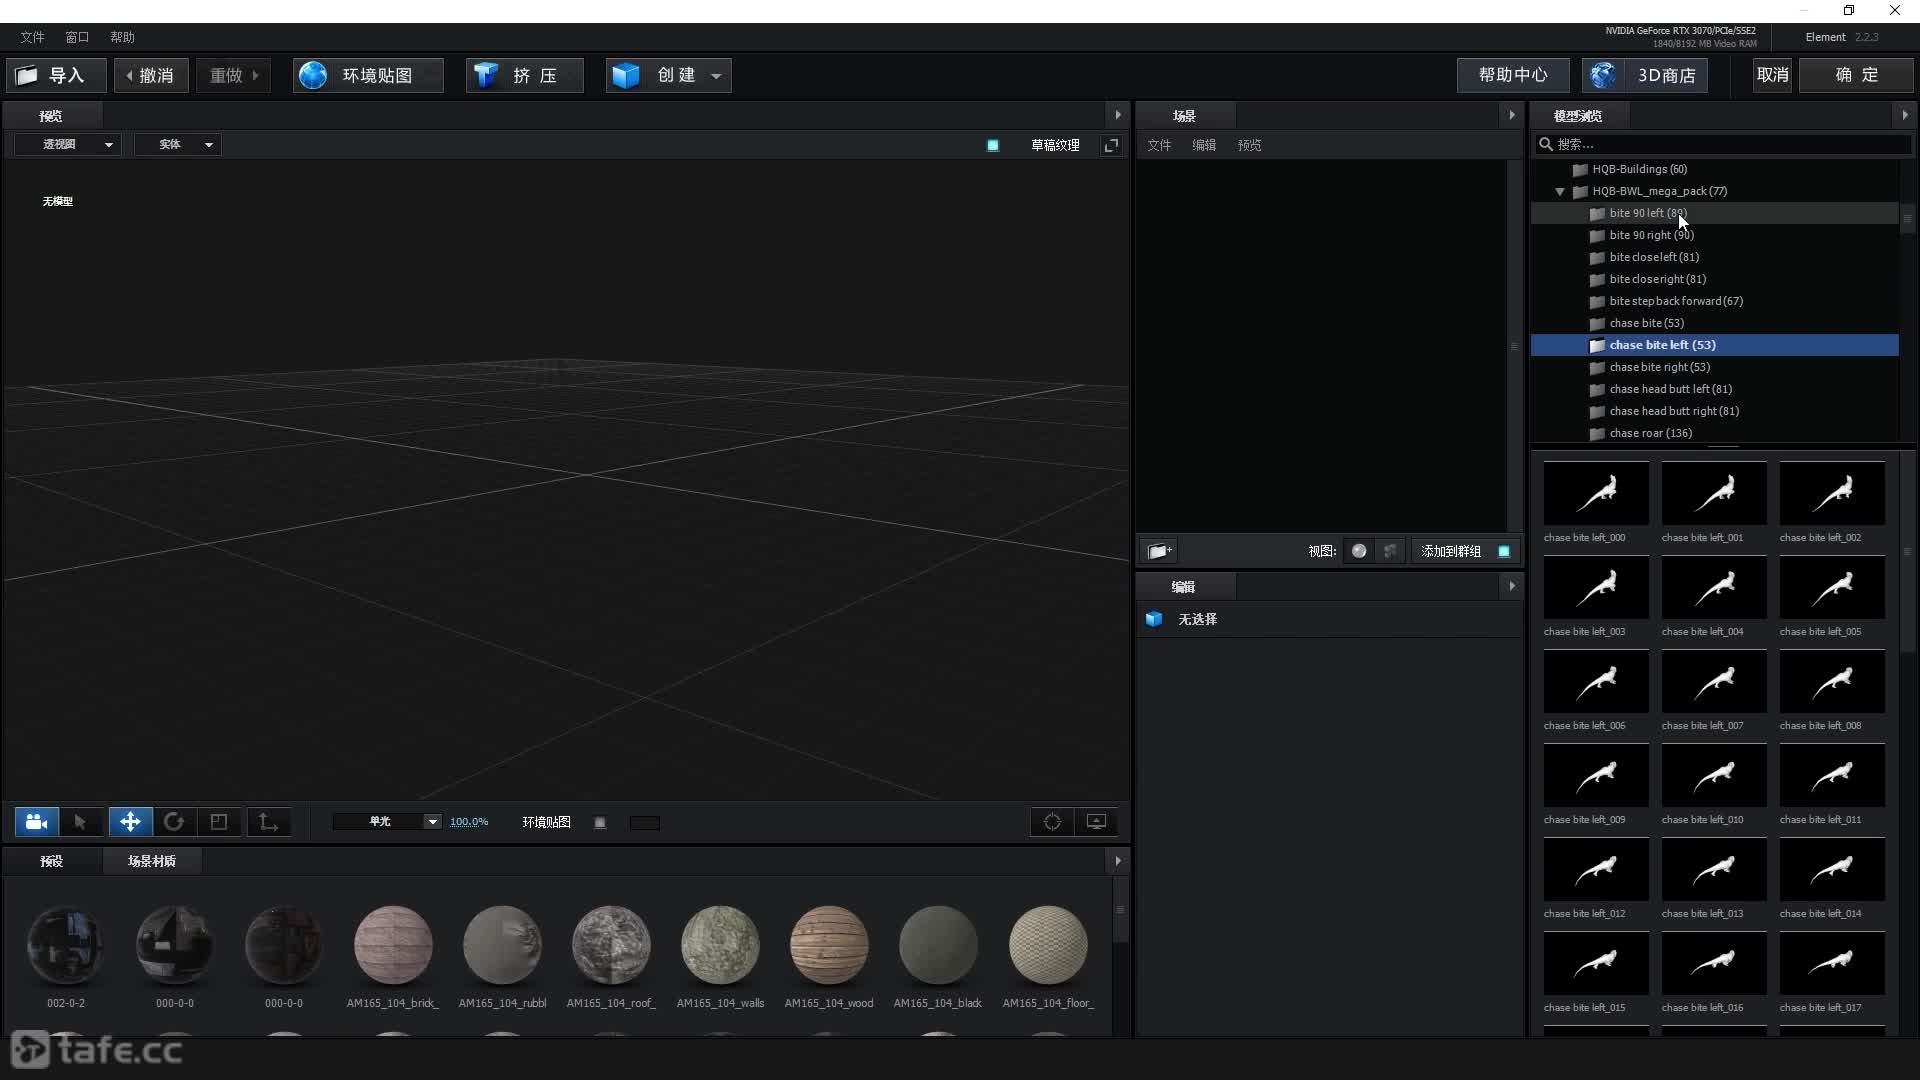Viewport: 1920px width, 1080px height.
Task: Click the monitor display icon
Action: 1096,822
